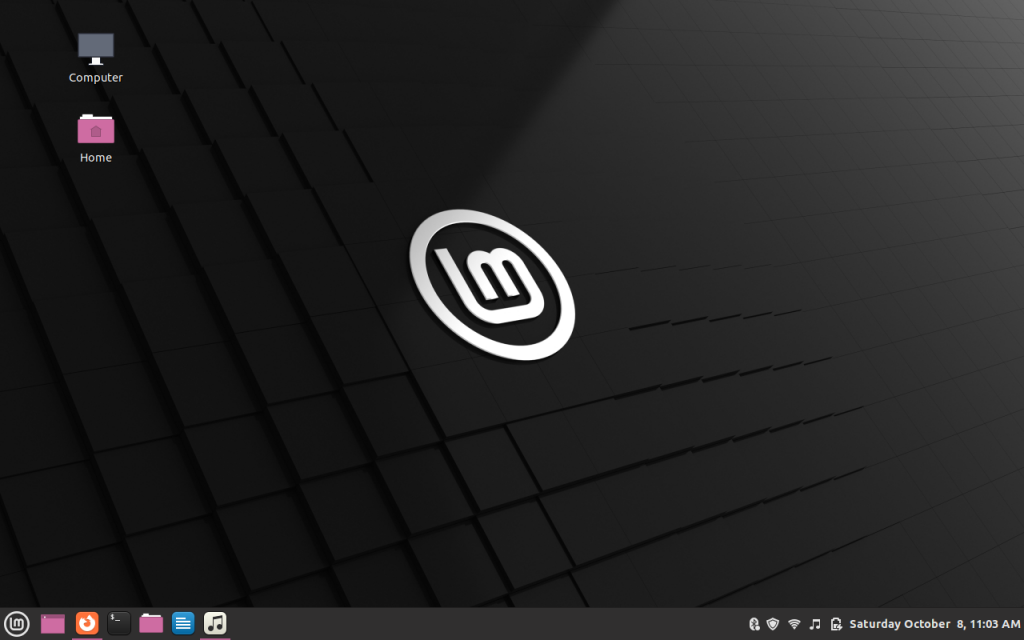Open the Home folder desktop icon
The height and width of the screenshot is (640, 1024).
[x=95, y=128]
